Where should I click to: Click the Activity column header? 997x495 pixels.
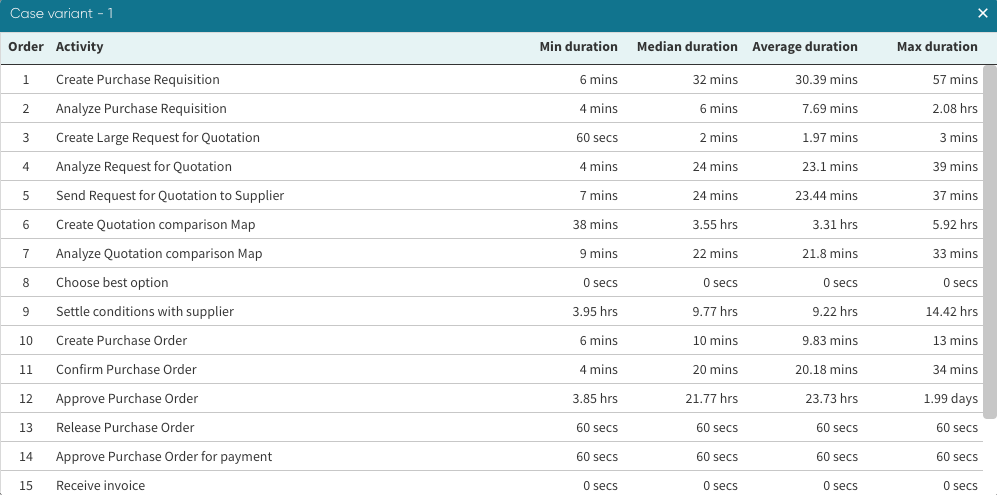pos(80,47)
